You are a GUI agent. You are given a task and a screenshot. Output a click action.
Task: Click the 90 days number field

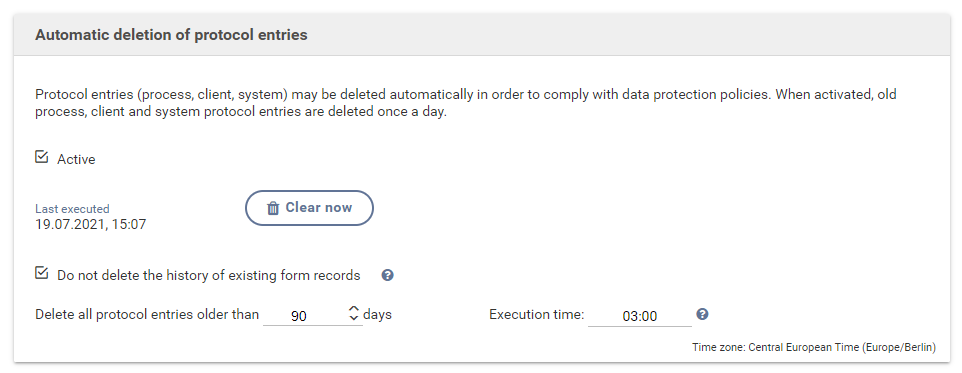click(x=305, y=316)
